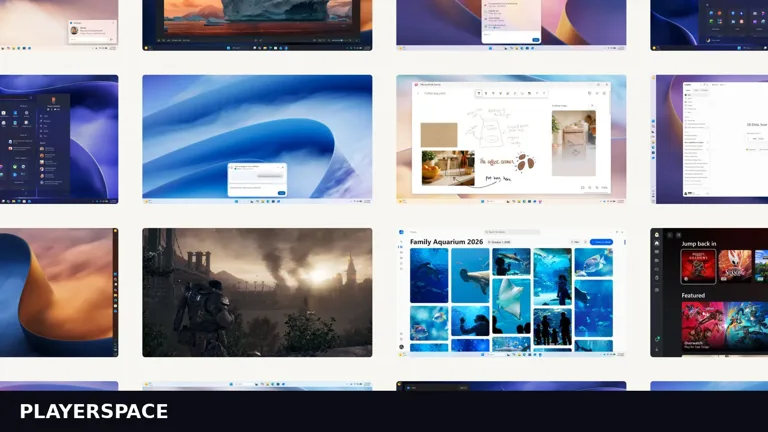
Task: Open the purple desktop with mail app screenshot
Action: [709, 139]
